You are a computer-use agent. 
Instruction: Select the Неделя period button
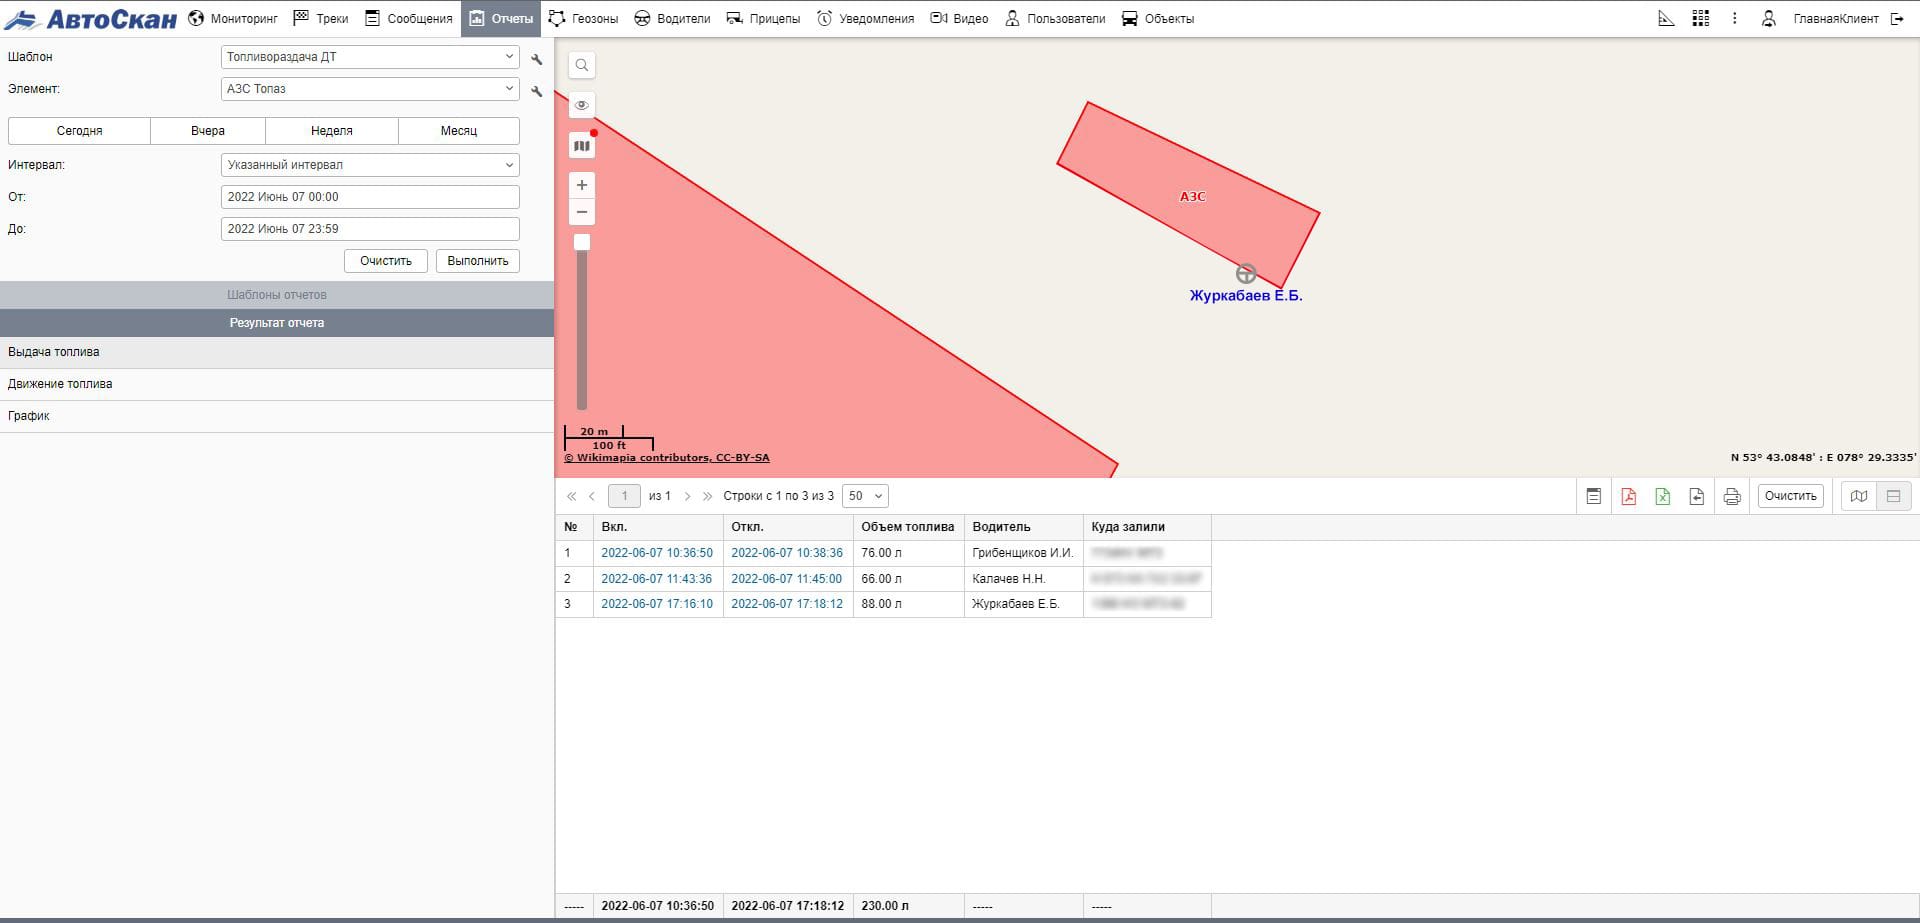point(331,131)
